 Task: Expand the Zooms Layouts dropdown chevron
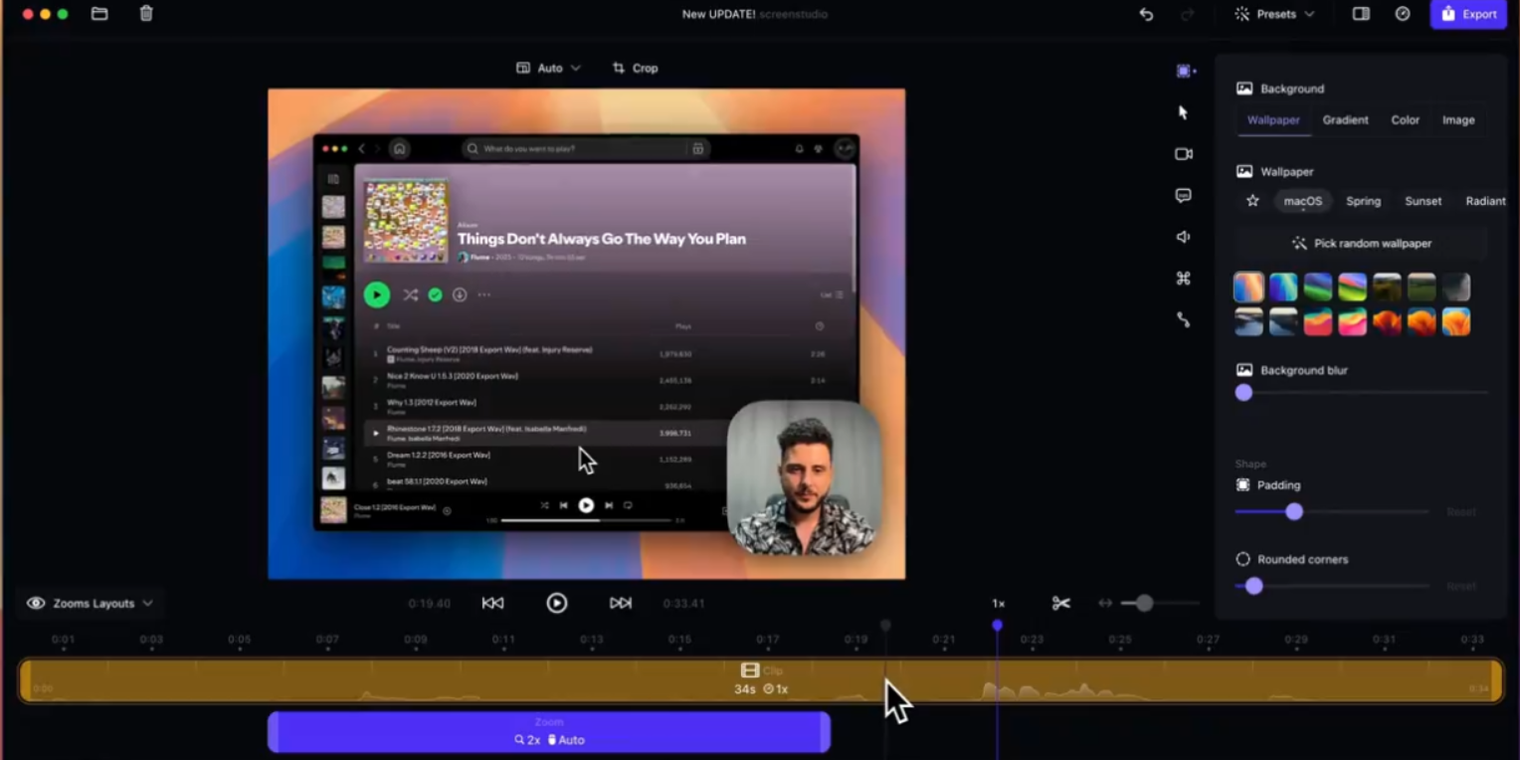(x=148, y=603)
